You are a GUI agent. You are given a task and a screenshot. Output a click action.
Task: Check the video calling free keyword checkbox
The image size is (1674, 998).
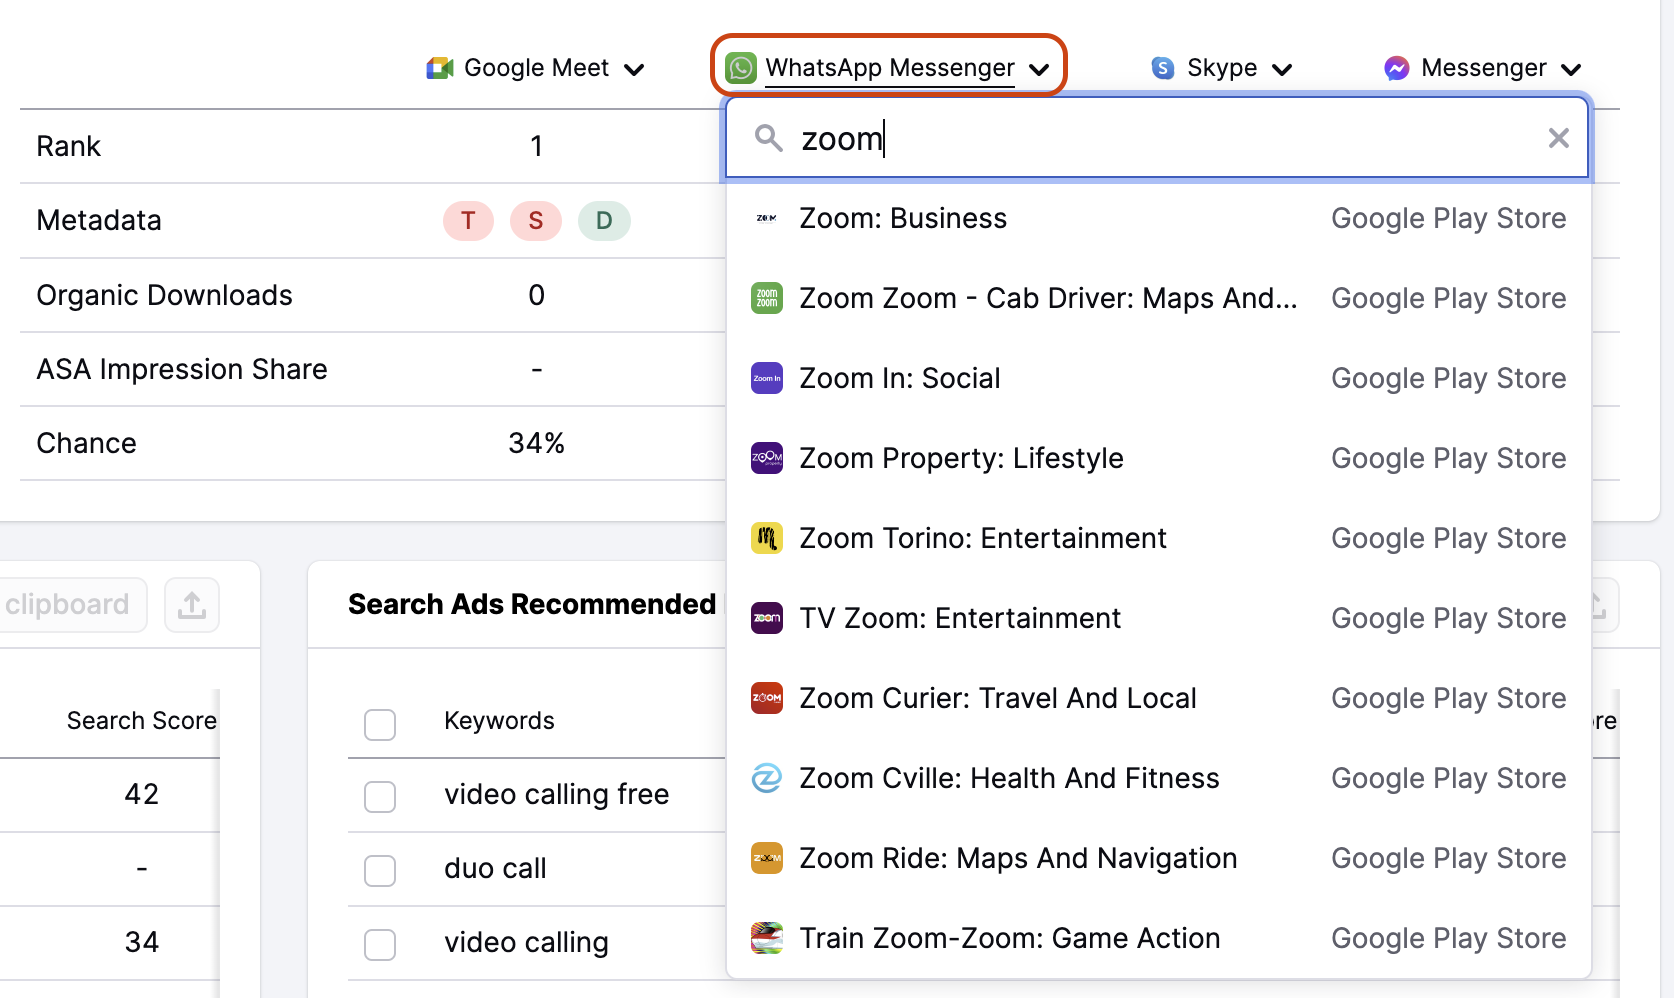pos(380,797)
